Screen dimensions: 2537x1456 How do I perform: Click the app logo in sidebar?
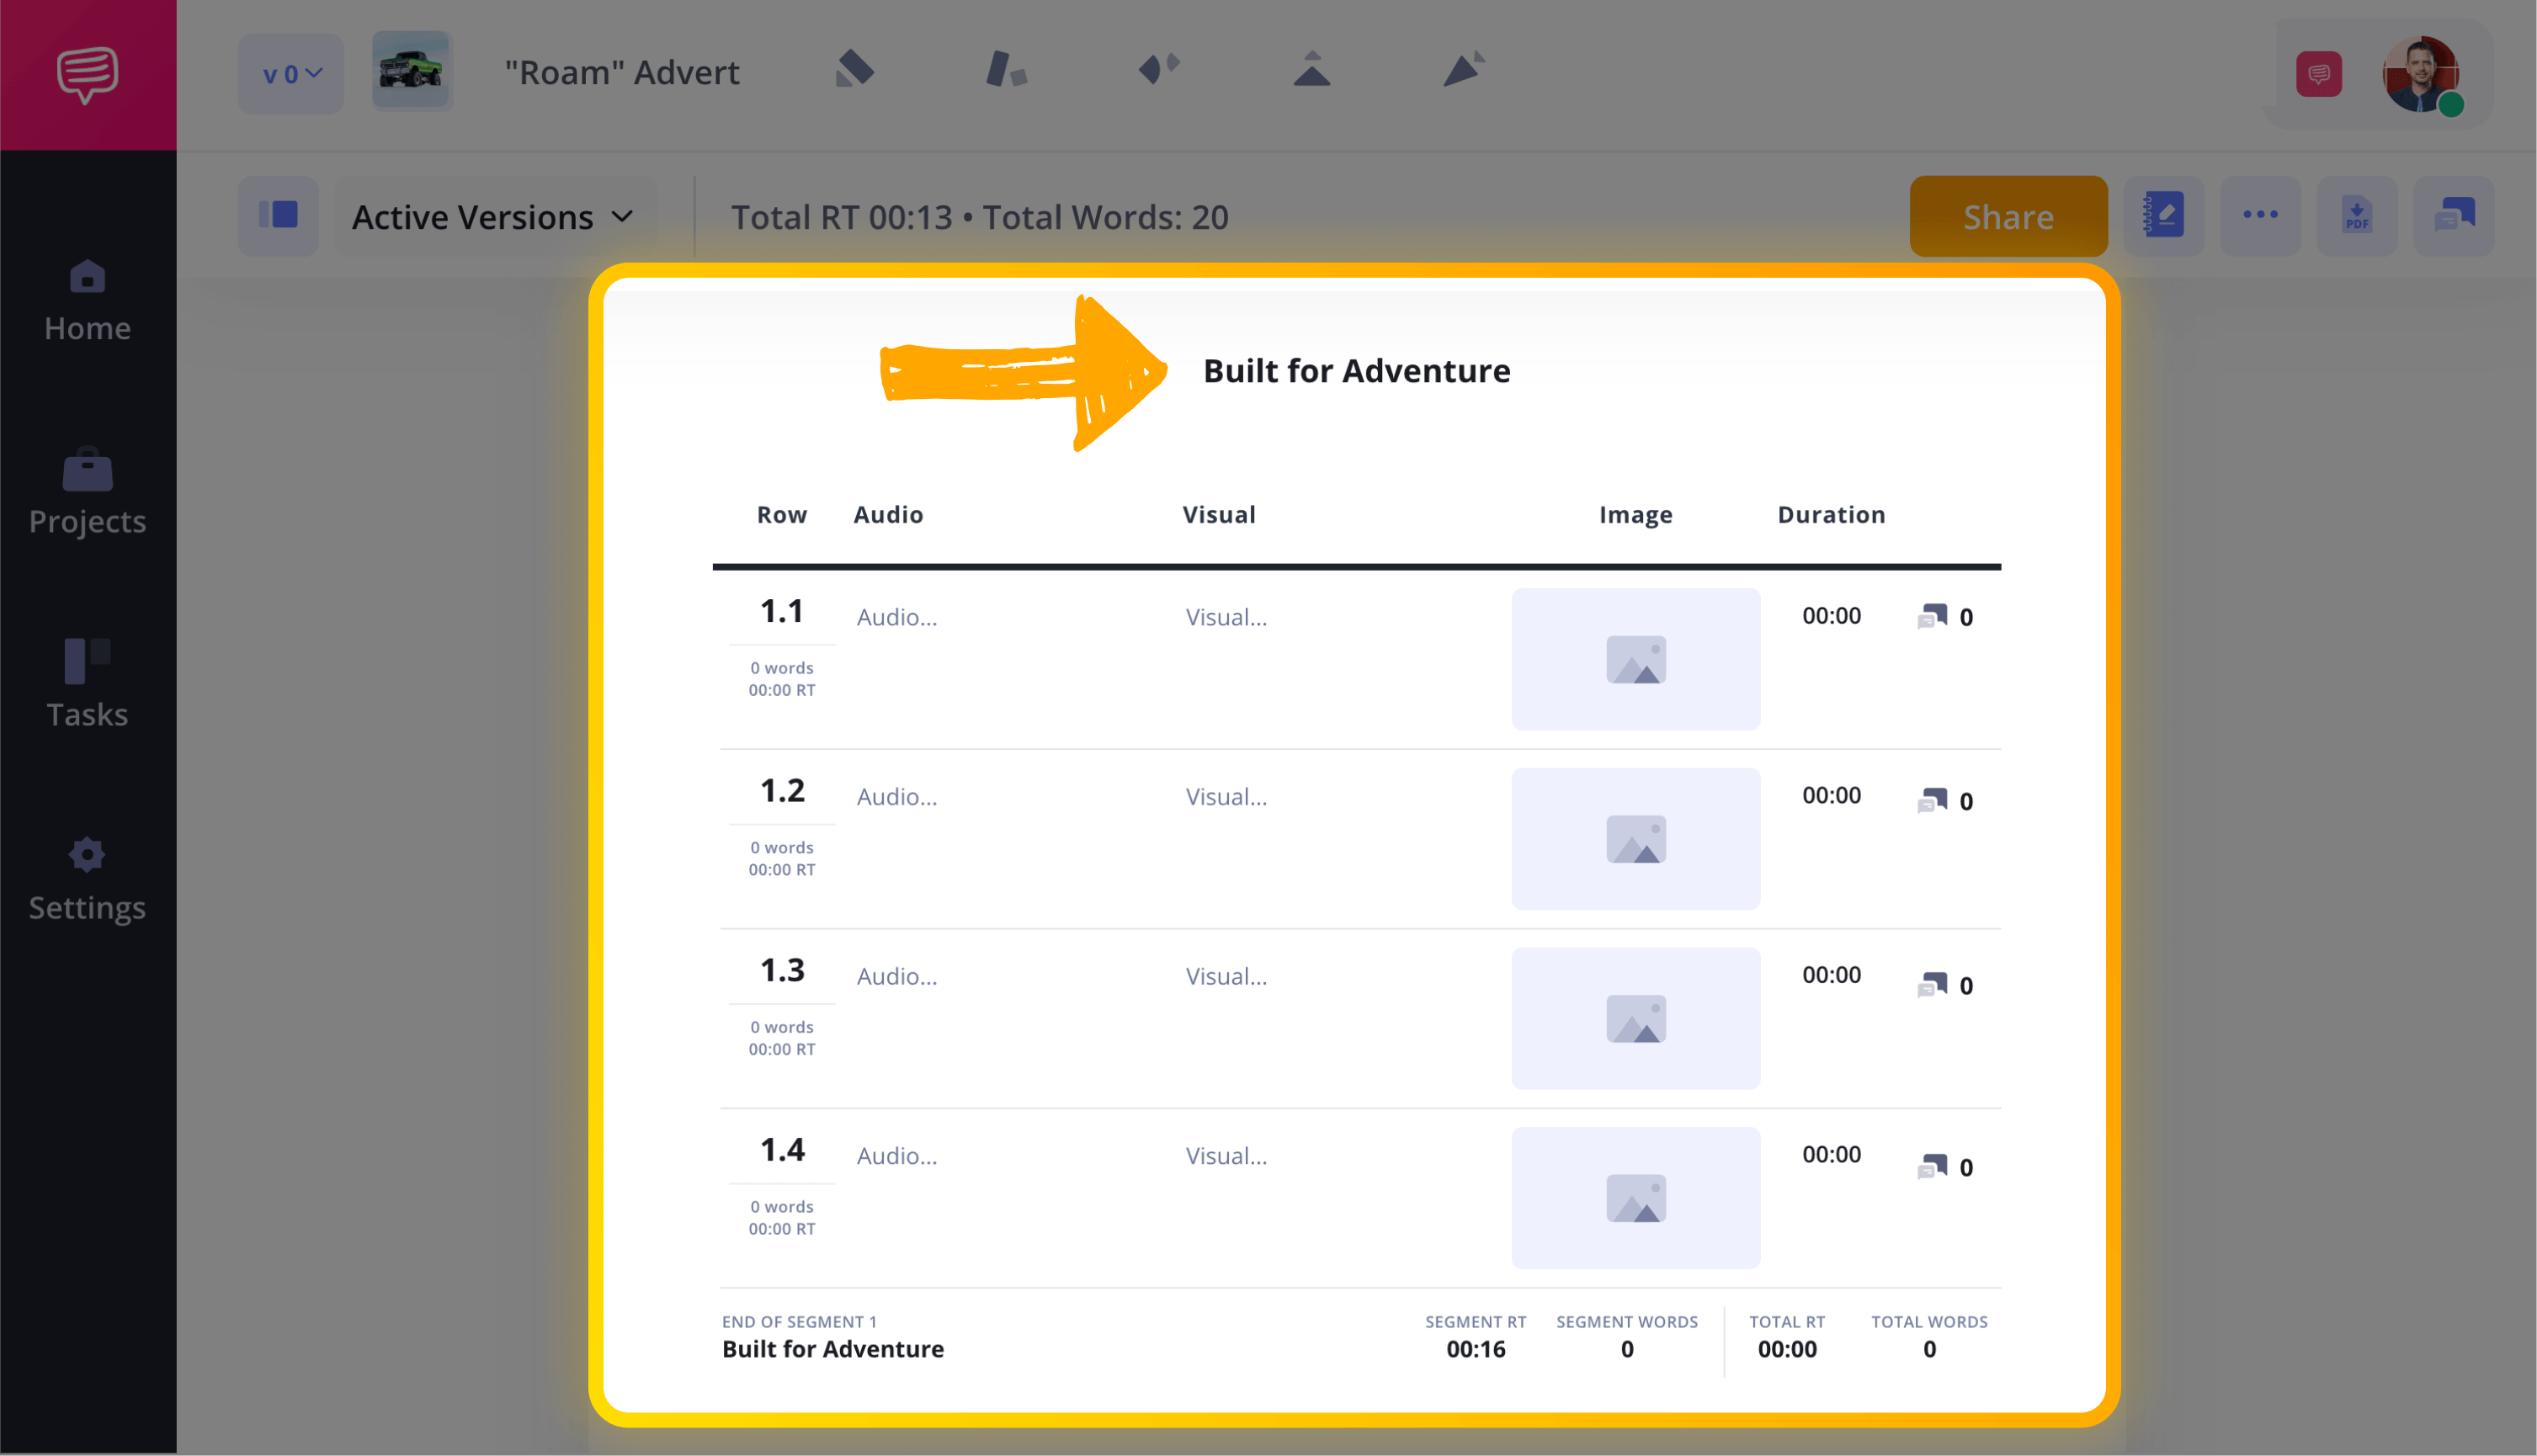pos(88,75)
